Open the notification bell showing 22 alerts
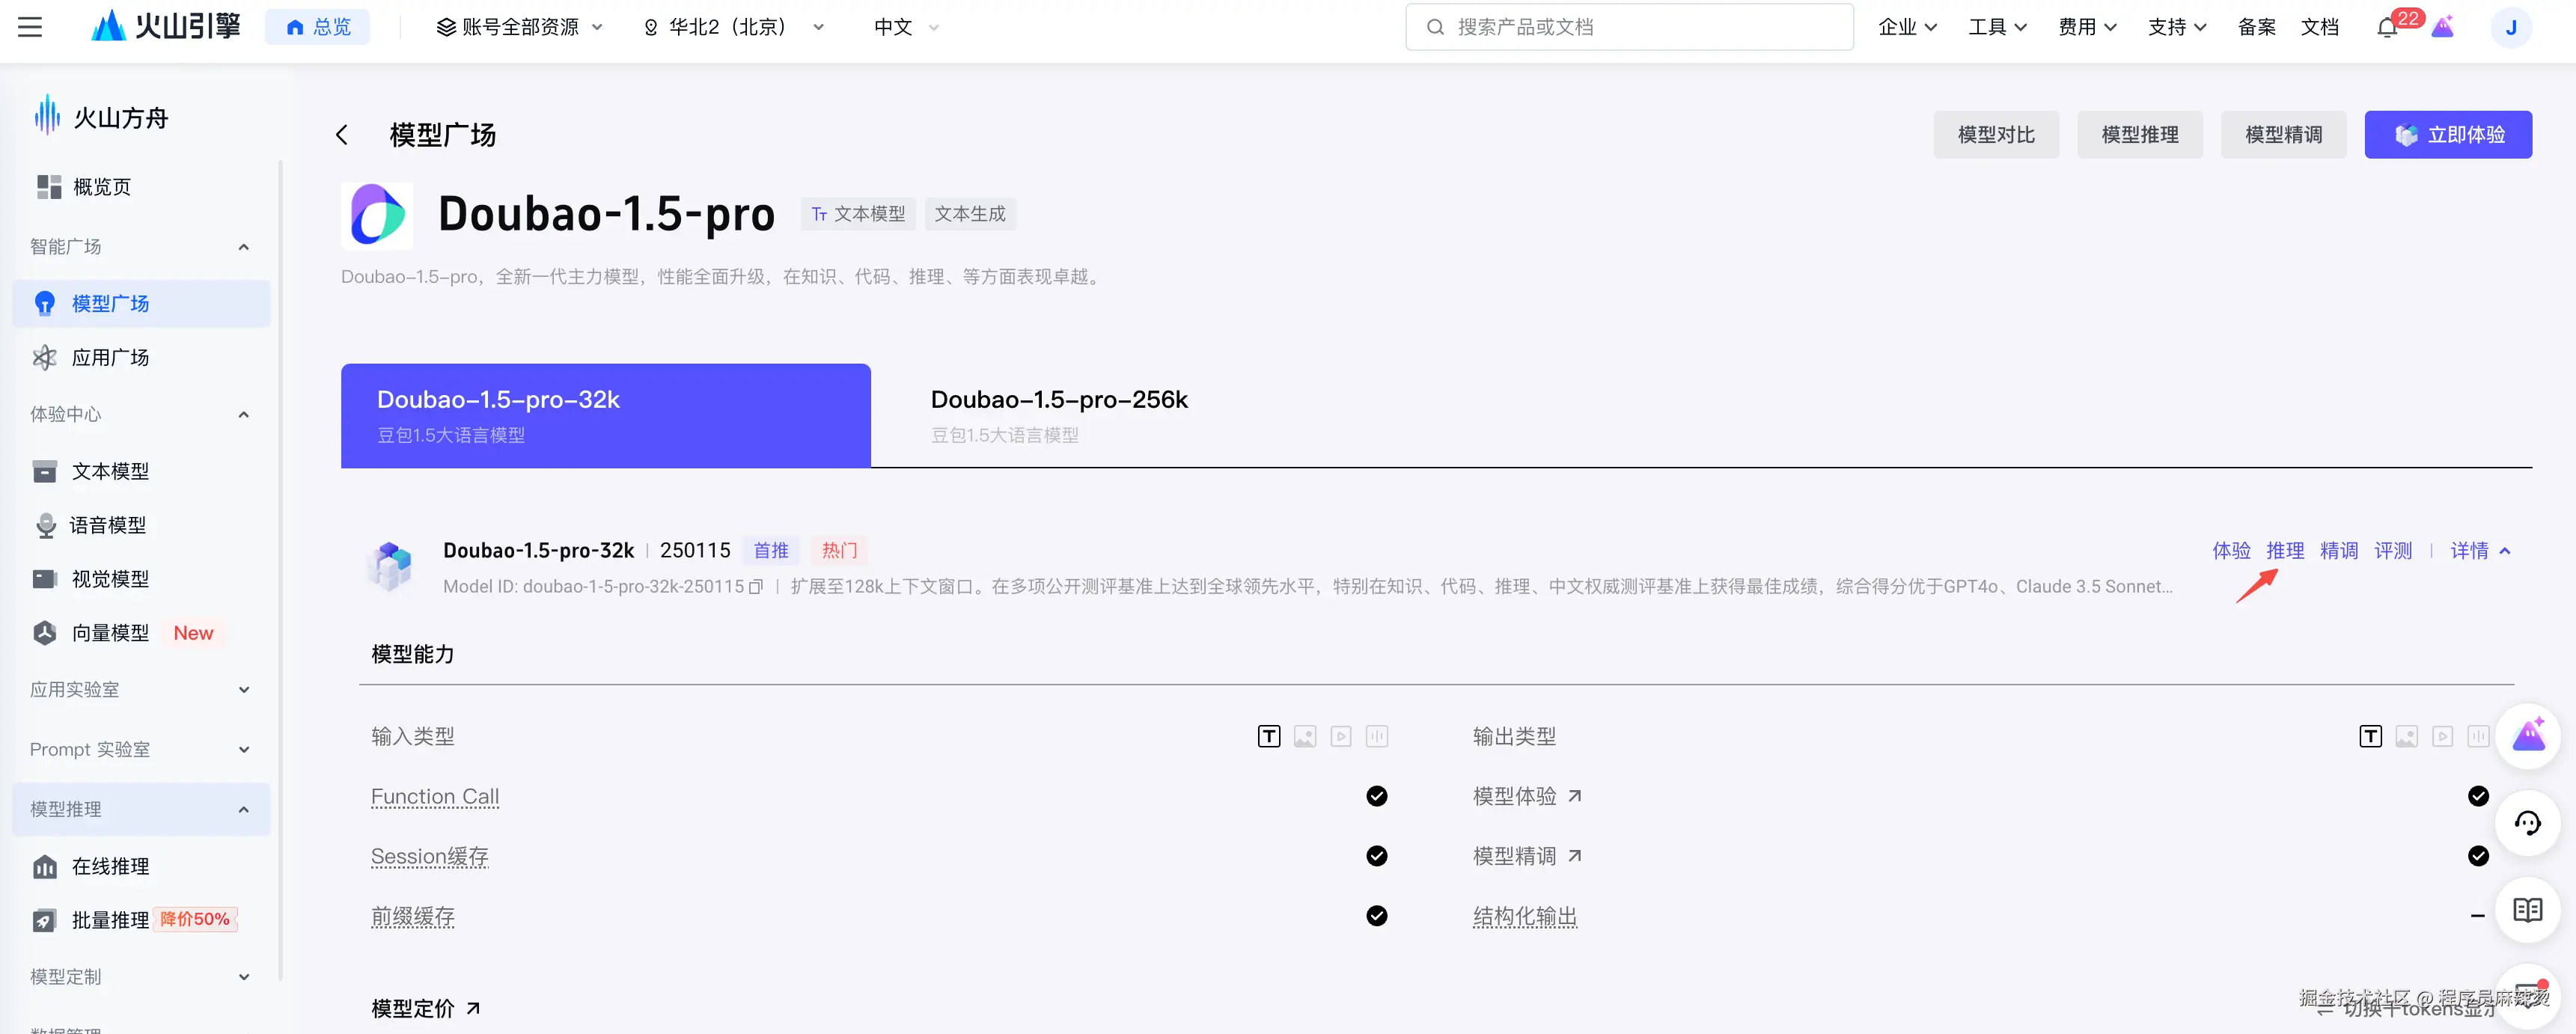This screenshot has height=1034, width=2576. (x=2388, y=27)
